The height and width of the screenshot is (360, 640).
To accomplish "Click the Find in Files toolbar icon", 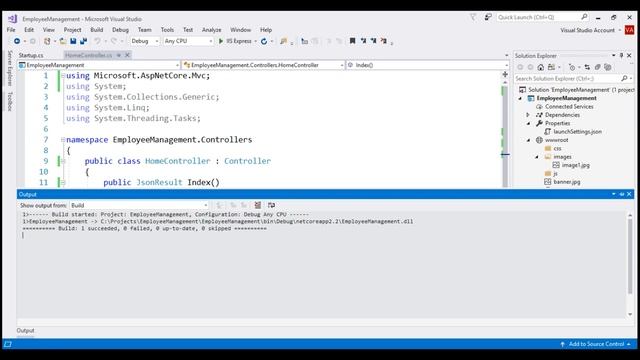I will pyautogui.click(x=283, y=41).
